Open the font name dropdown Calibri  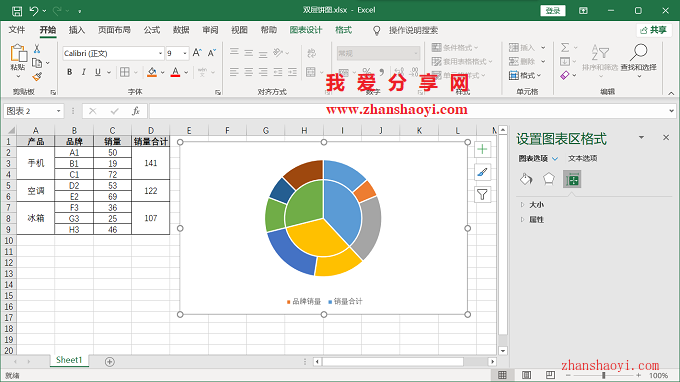coord(160,53)
